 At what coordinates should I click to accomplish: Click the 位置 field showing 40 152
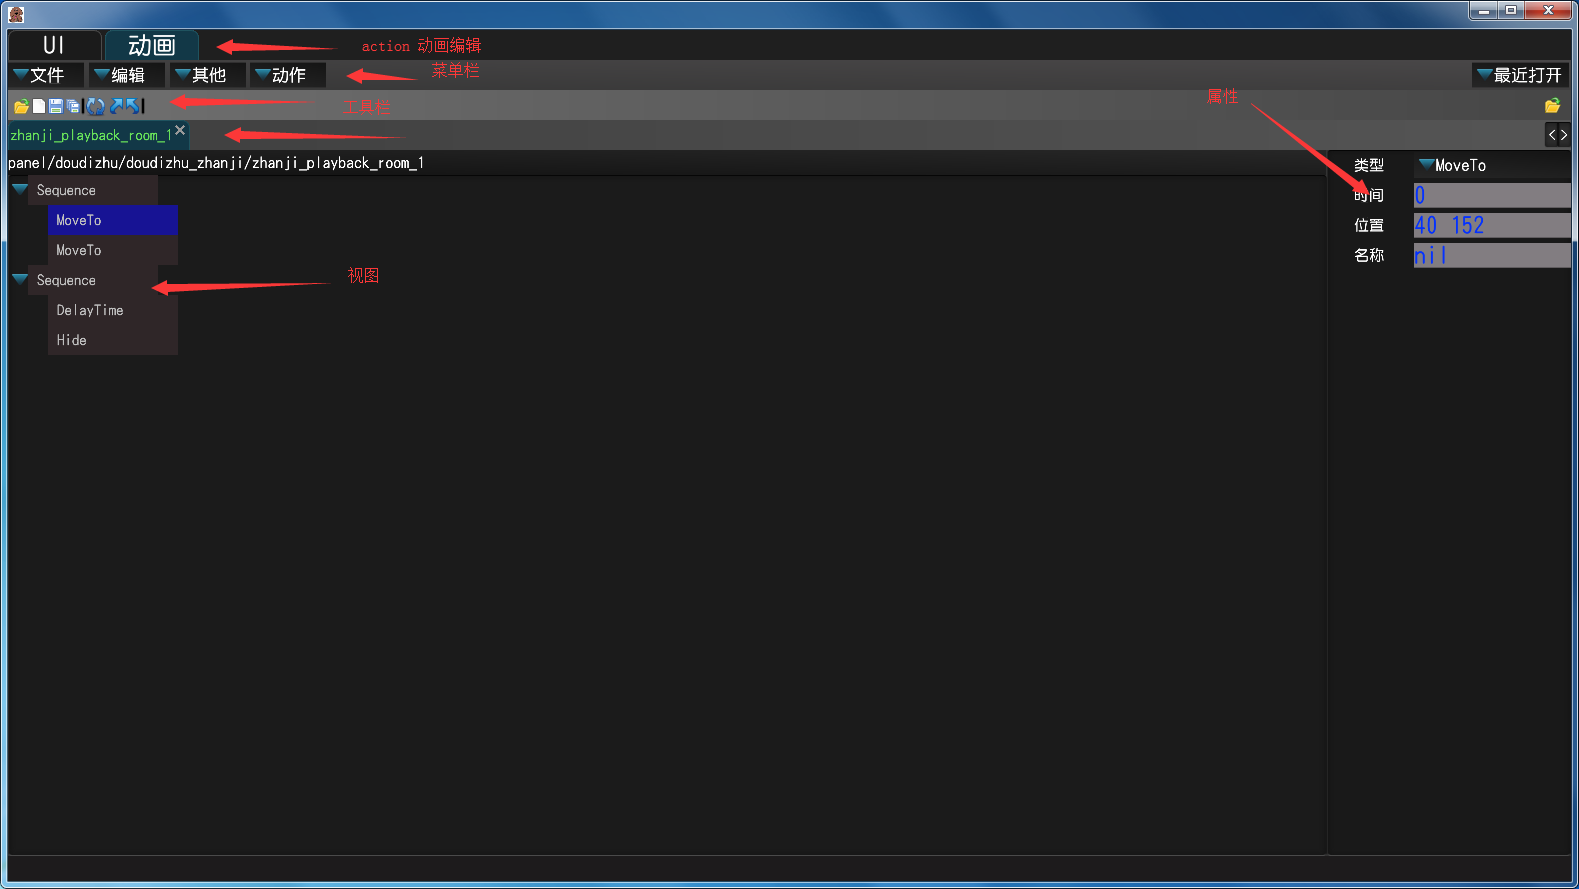coord(1492,225)
